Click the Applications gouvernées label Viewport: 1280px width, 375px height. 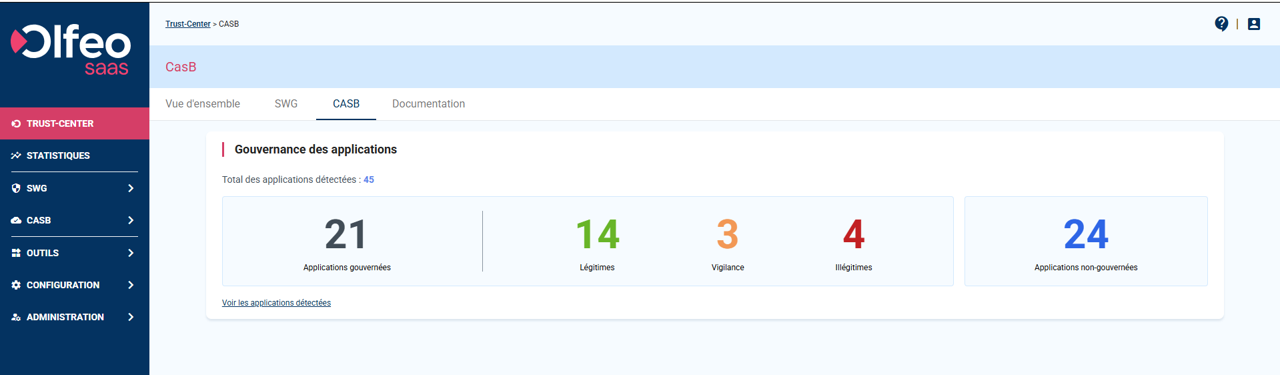pyautogui.click(x=347, y=267)
